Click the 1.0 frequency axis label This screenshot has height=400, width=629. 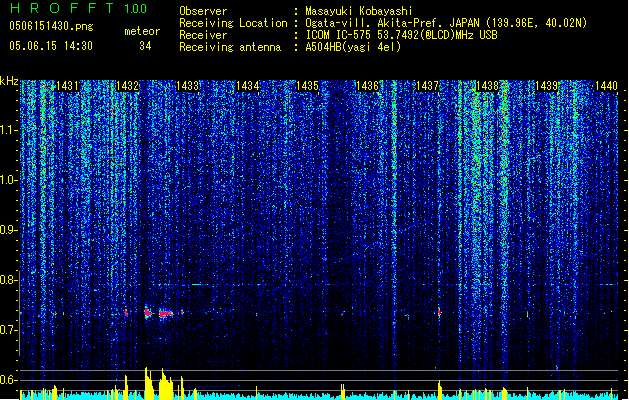click(x=9, y=180)
